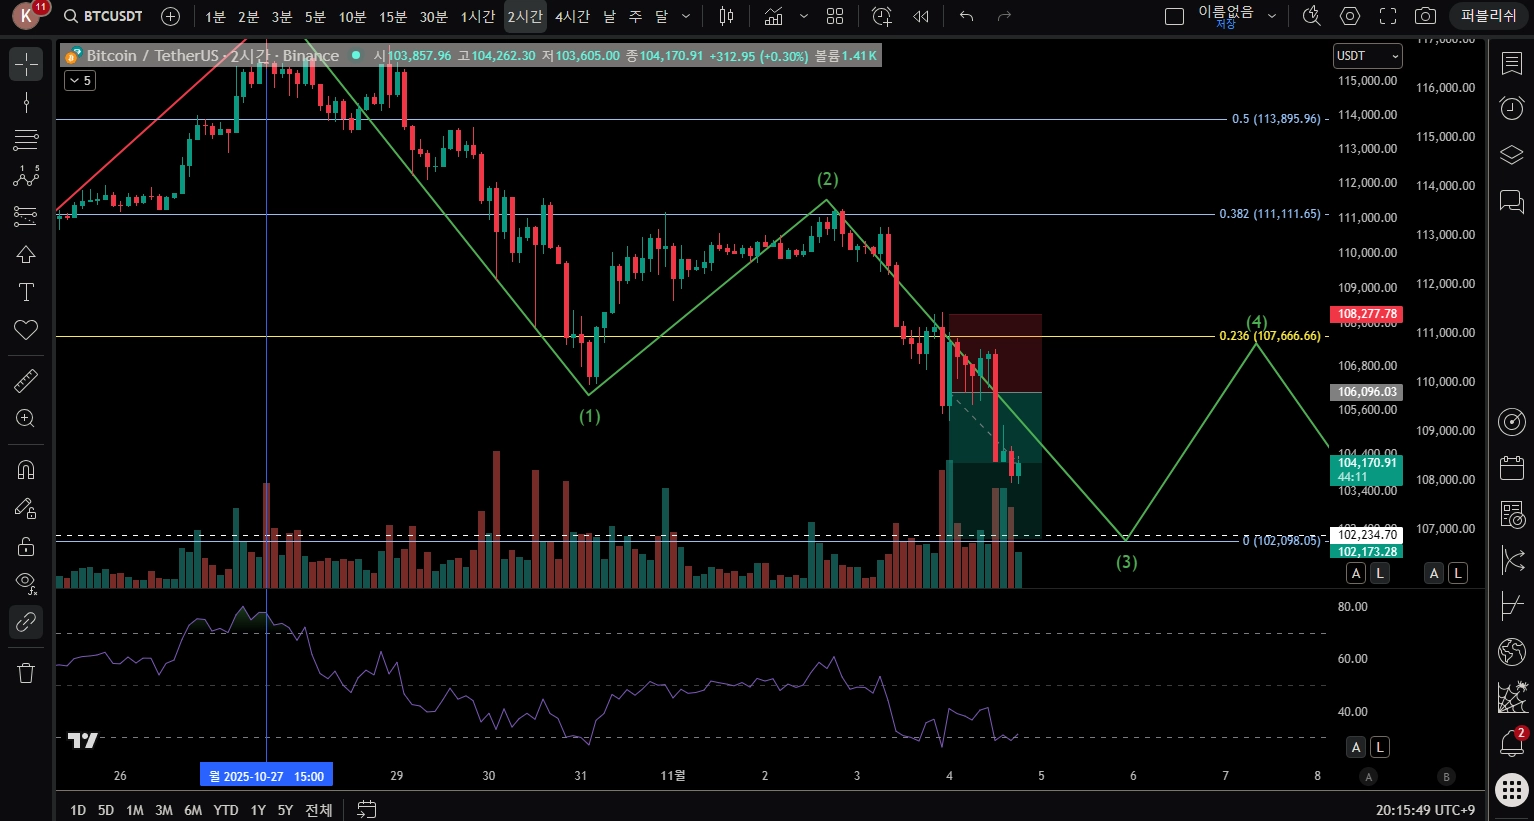The width and height of the screenshot is (1534, 821).
Task: Set date range to 전체
Action: [x=318, y=810]
